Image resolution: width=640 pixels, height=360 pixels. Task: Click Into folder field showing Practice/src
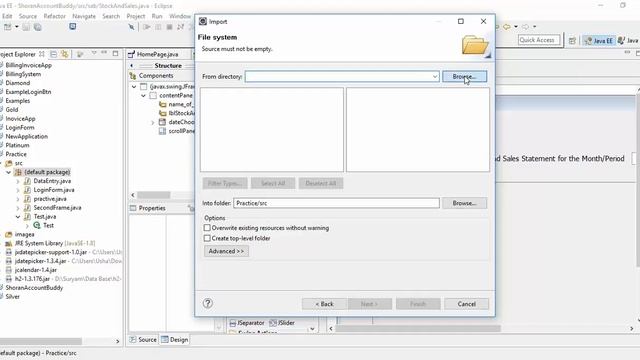pyautogui.click(x=336, y=203)
